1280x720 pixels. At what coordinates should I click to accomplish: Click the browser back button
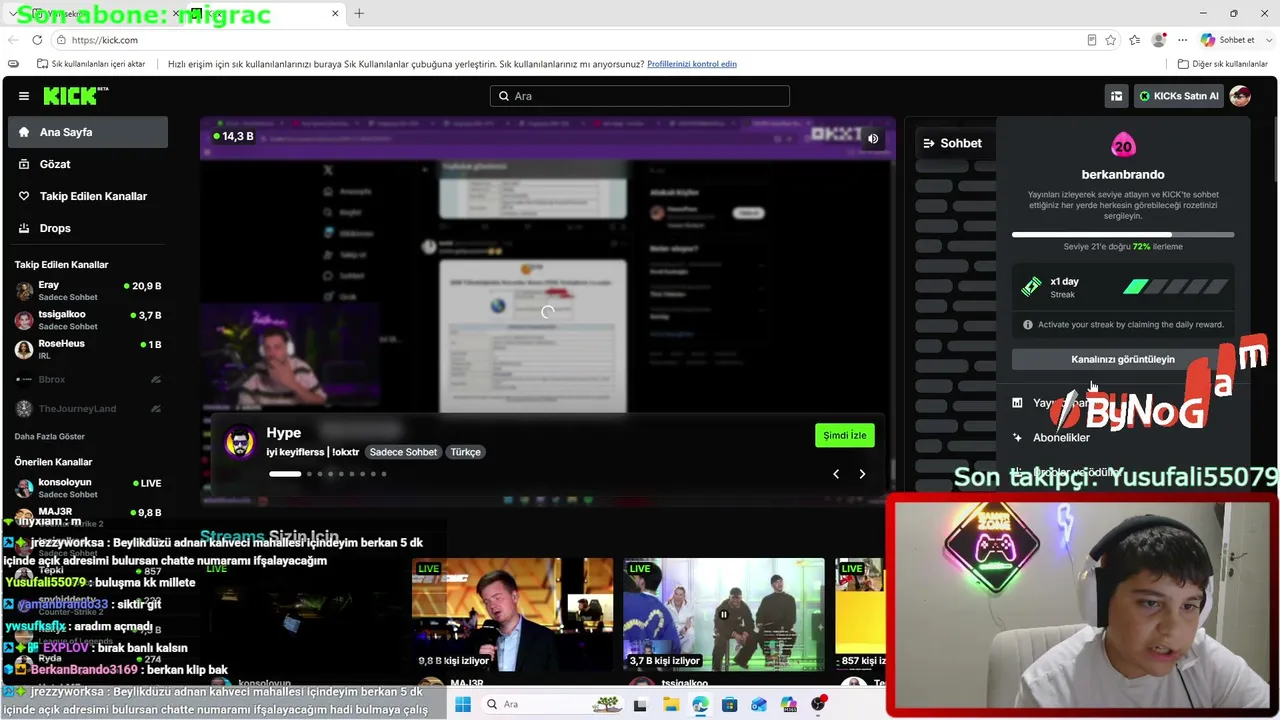tap(13, 40)
